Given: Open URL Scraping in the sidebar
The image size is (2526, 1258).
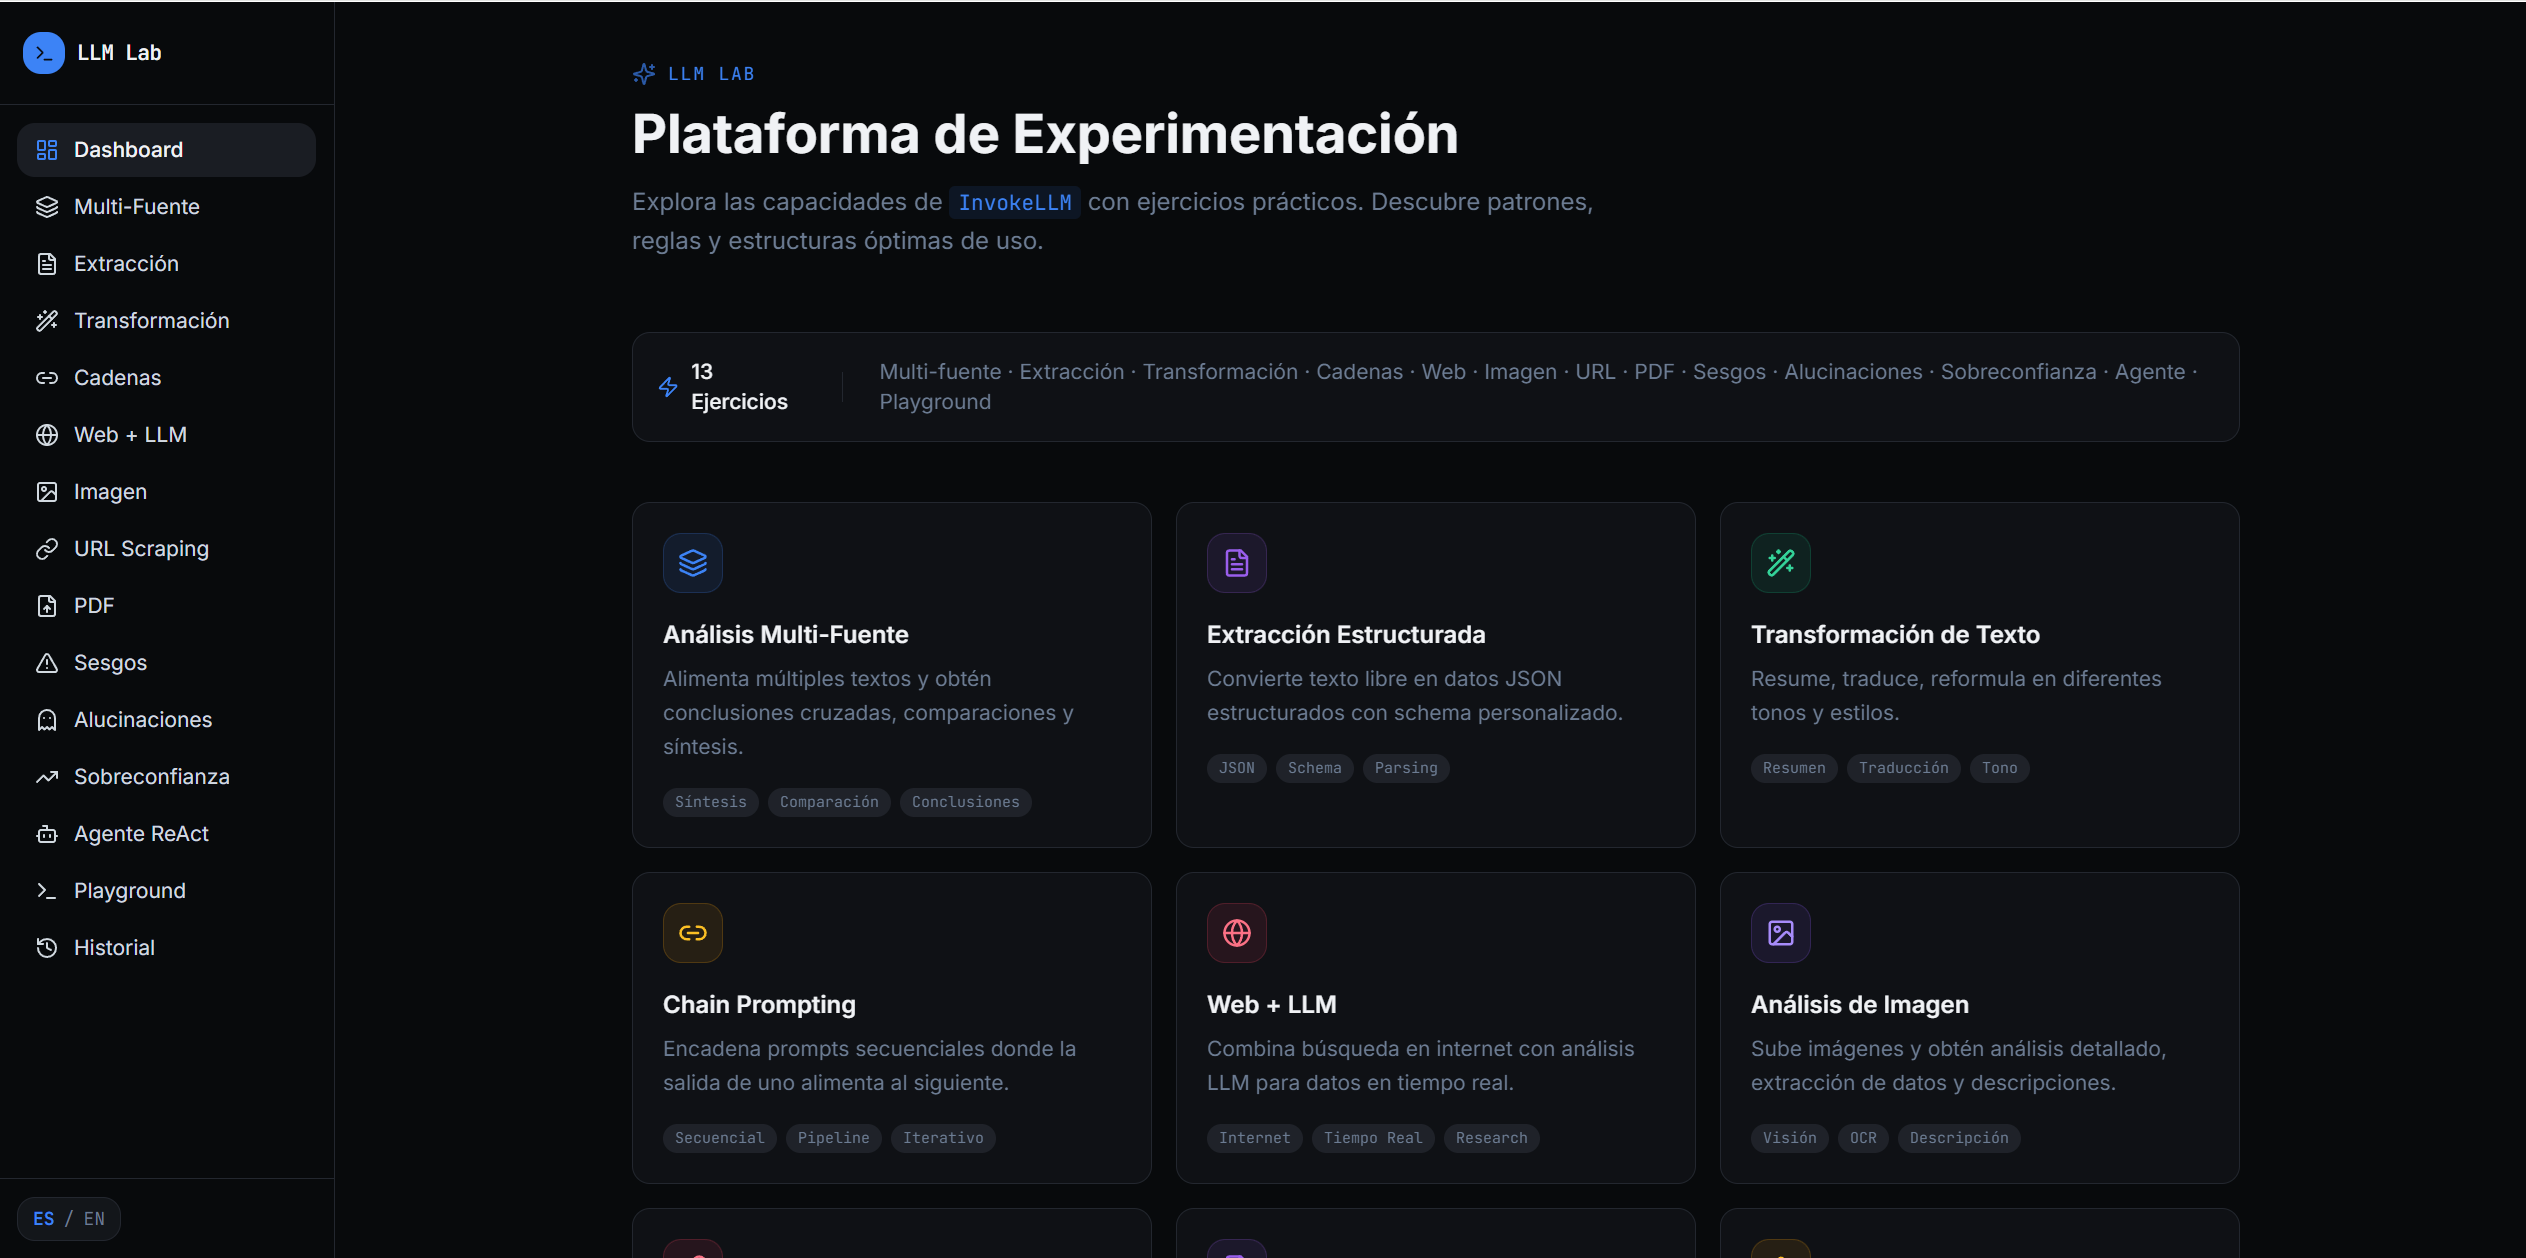Looking at the screenshot, I should [x=166, y=549].
